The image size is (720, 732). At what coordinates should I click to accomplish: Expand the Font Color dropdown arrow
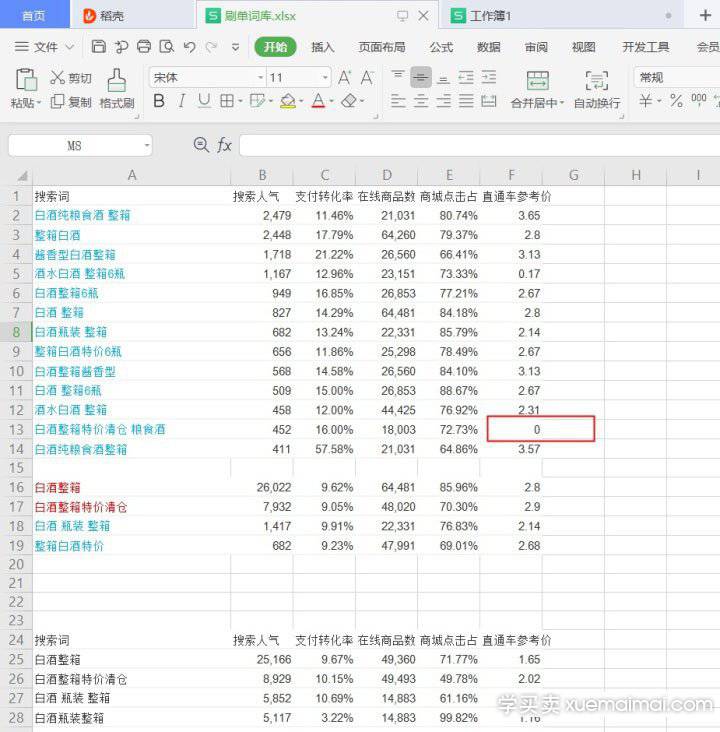(x=332, y=101)
